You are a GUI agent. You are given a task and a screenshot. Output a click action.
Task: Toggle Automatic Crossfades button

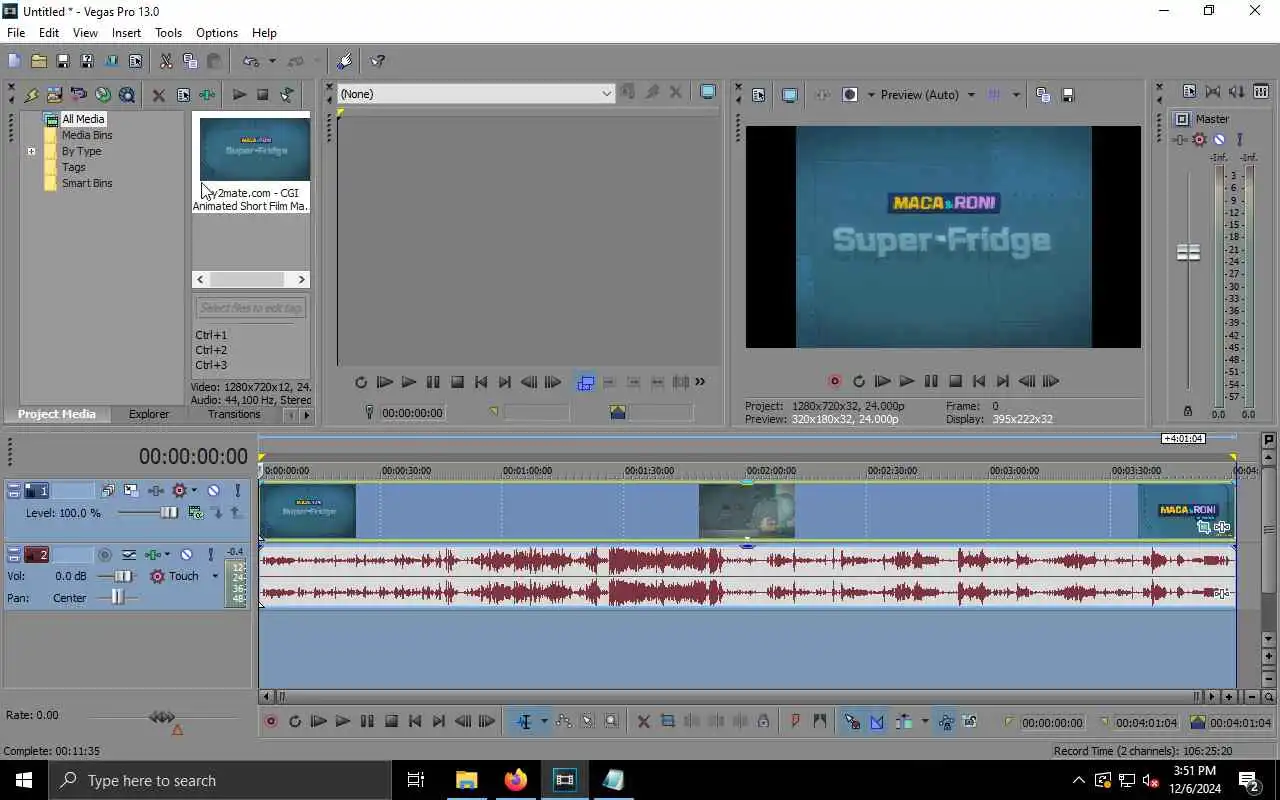click(x=876, y=721)
